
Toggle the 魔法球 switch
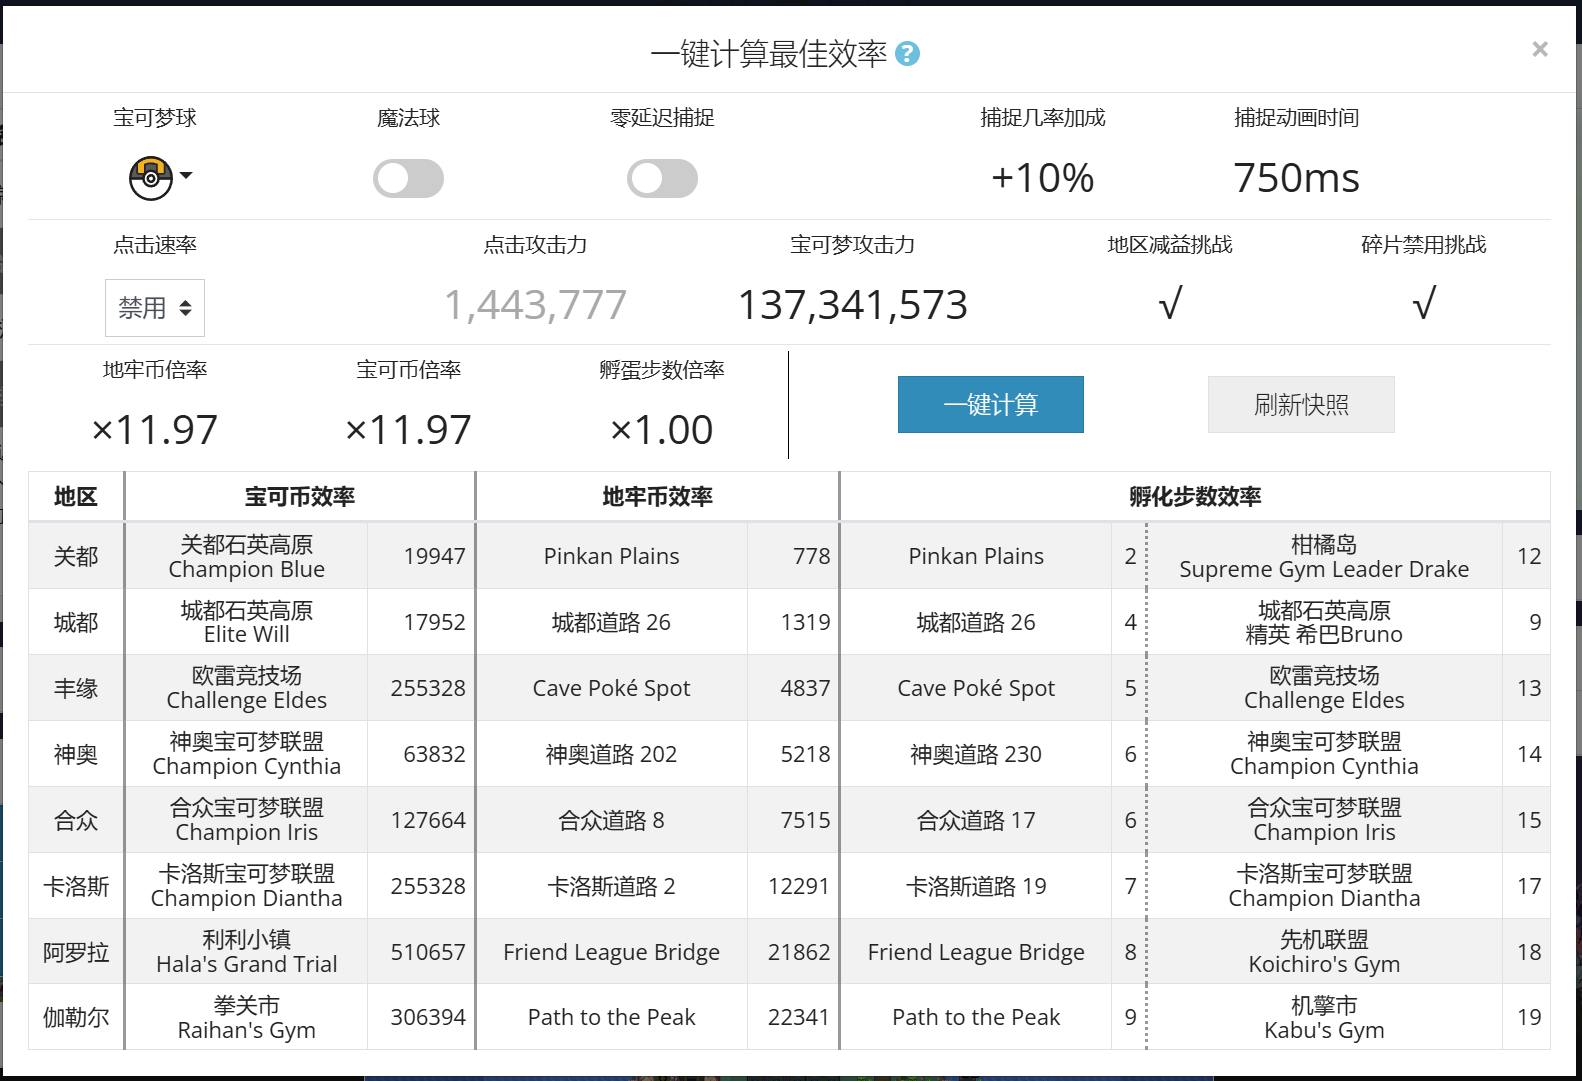coord(408,179)
